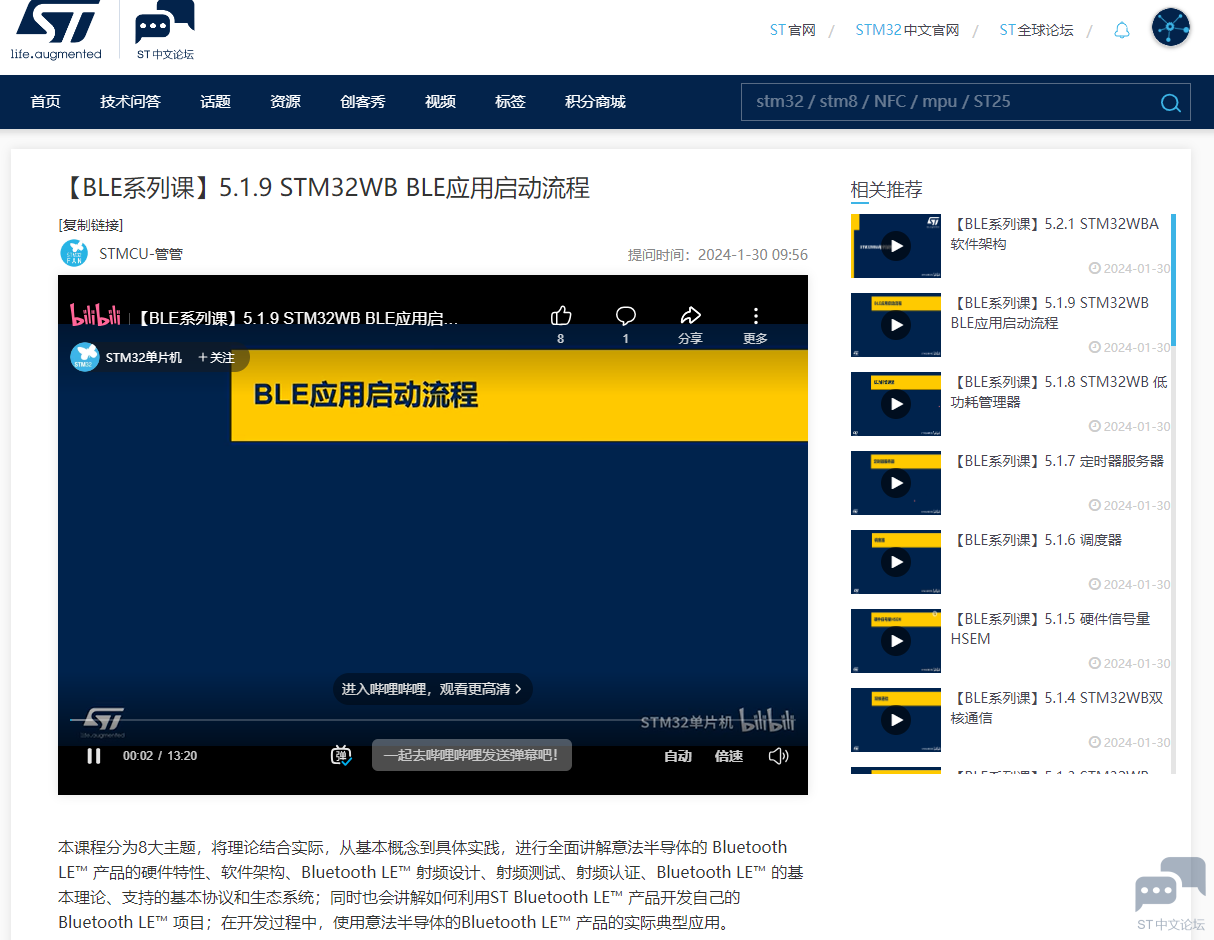
Task: Play the 5.2.1 STM32WBA 软件架构 thumbnail
Action: tap(896, 246)
